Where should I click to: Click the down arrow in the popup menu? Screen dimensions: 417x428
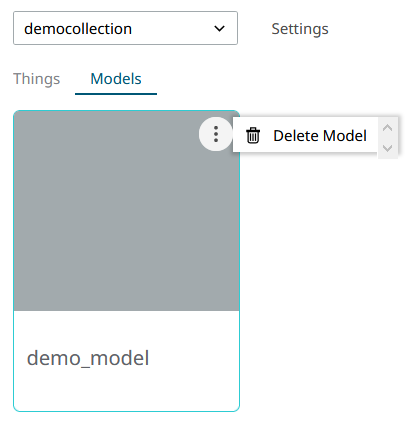click(x=387, y=148)
